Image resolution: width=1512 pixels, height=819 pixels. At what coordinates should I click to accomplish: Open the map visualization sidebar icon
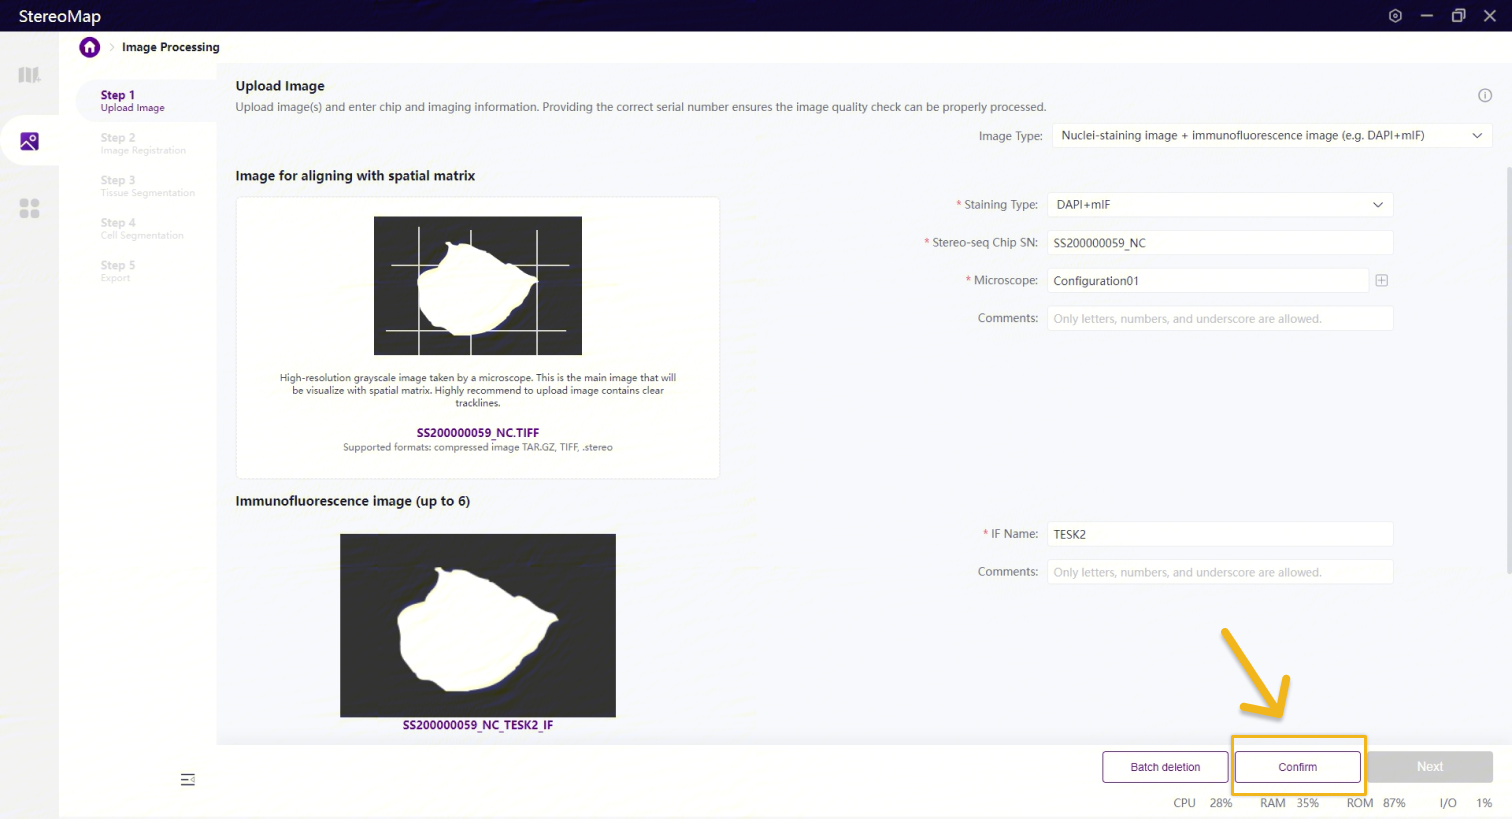[29, 75]
